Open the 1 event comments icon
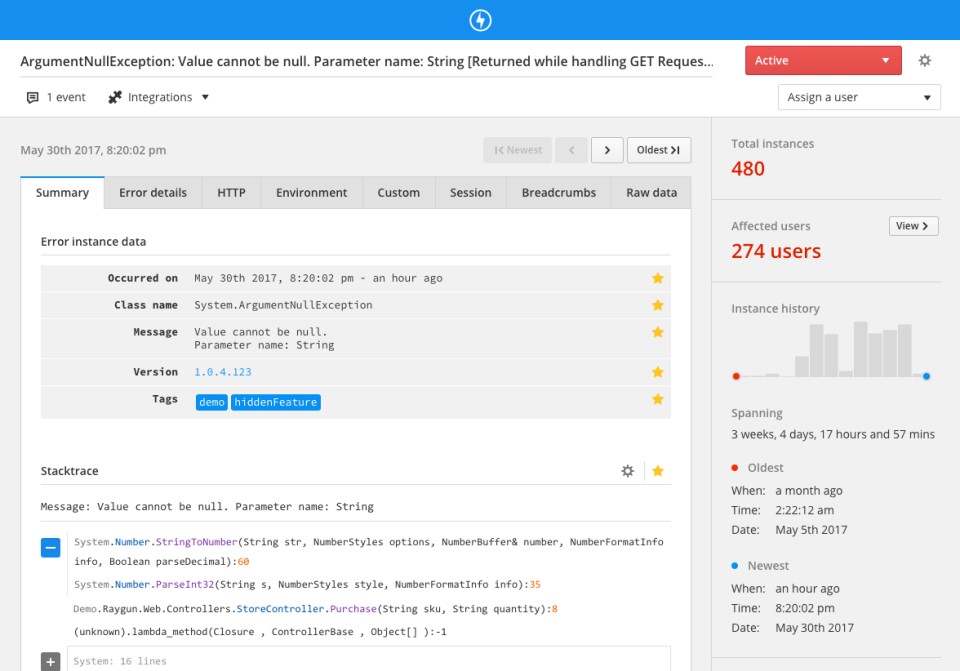 point(32,97)
